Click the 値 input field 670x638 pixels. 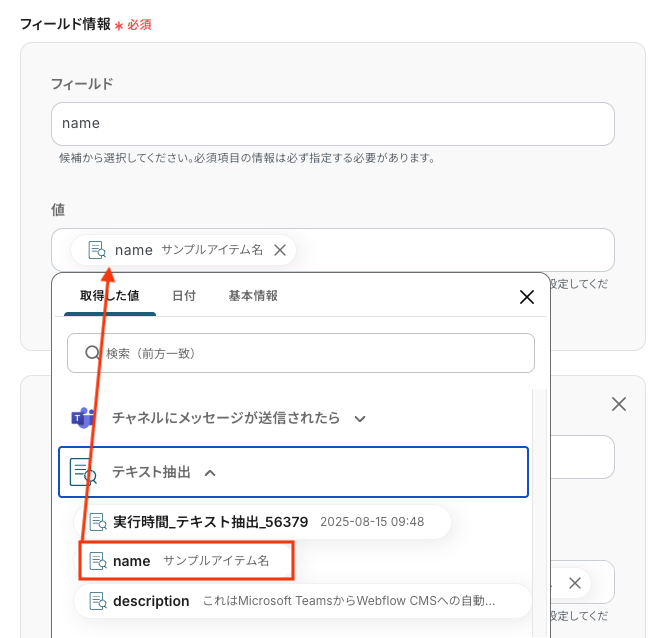tap(450, 249)
